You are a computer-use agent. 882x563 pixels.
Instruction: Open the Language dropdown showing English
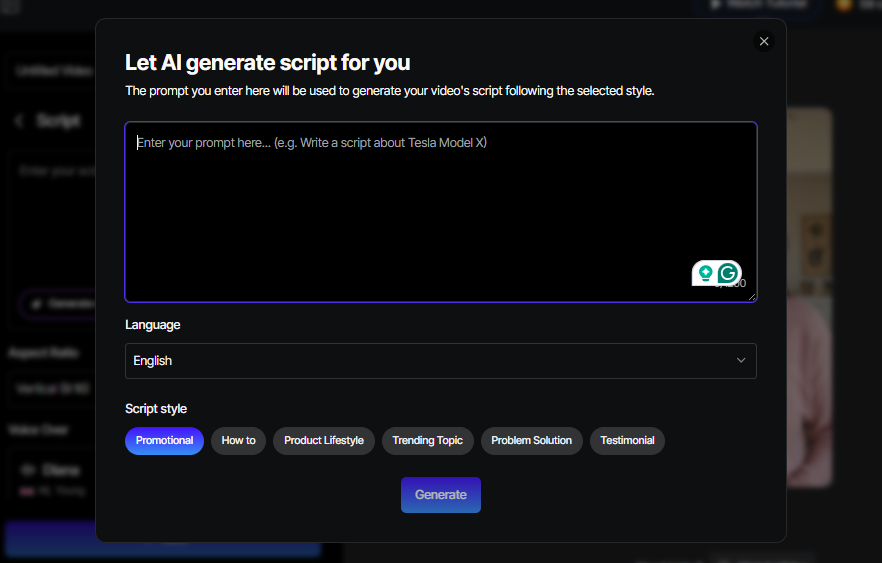[x=440, y=361]
